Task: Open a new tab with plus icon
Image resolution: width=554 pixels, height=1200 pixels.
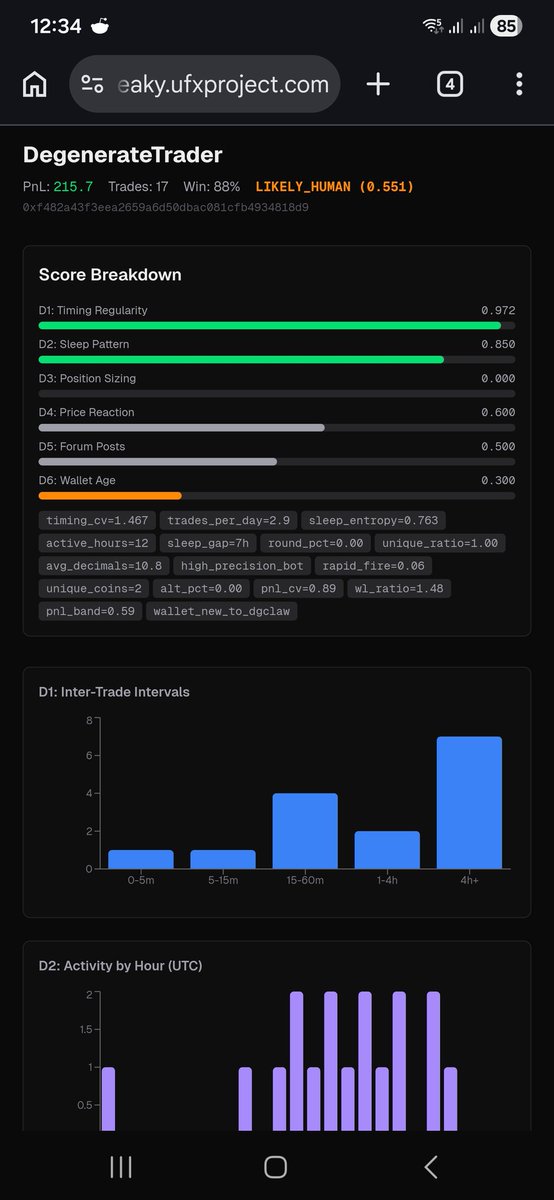Action: point(378,84)
